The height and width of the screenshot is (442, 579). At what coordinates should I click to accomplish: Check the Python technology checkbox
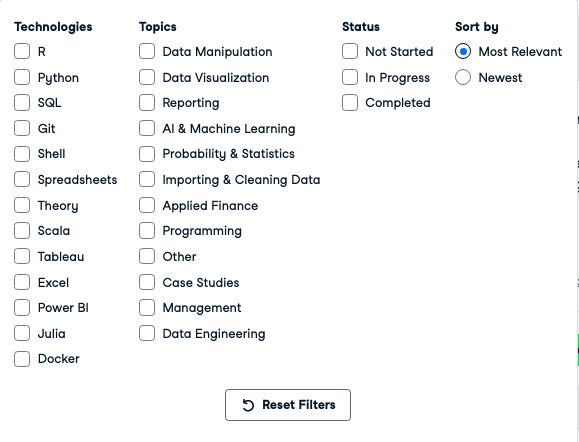pos(22,78)
